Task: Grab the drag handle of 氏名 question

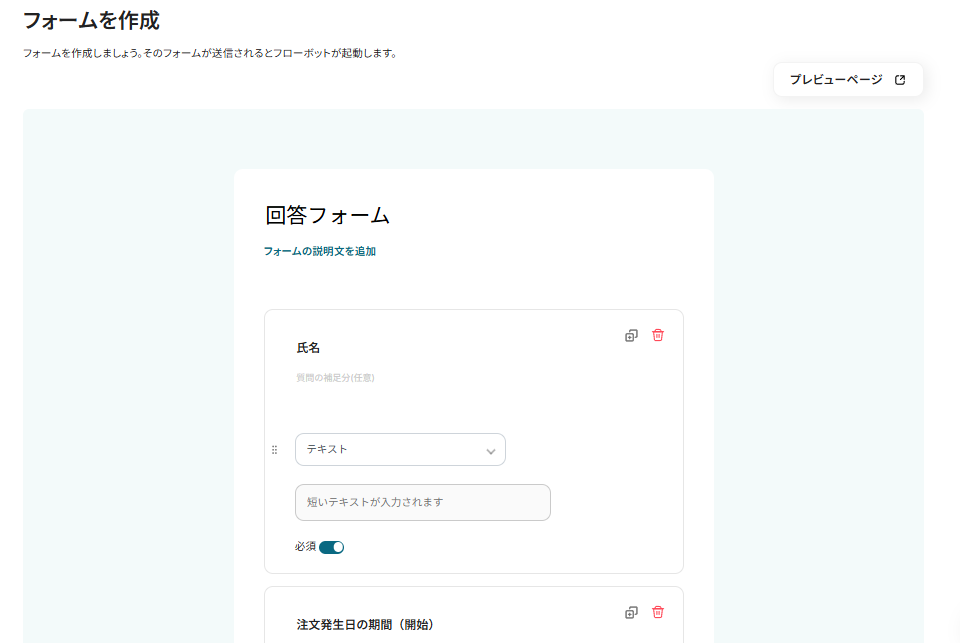Action: click(274, 450)
